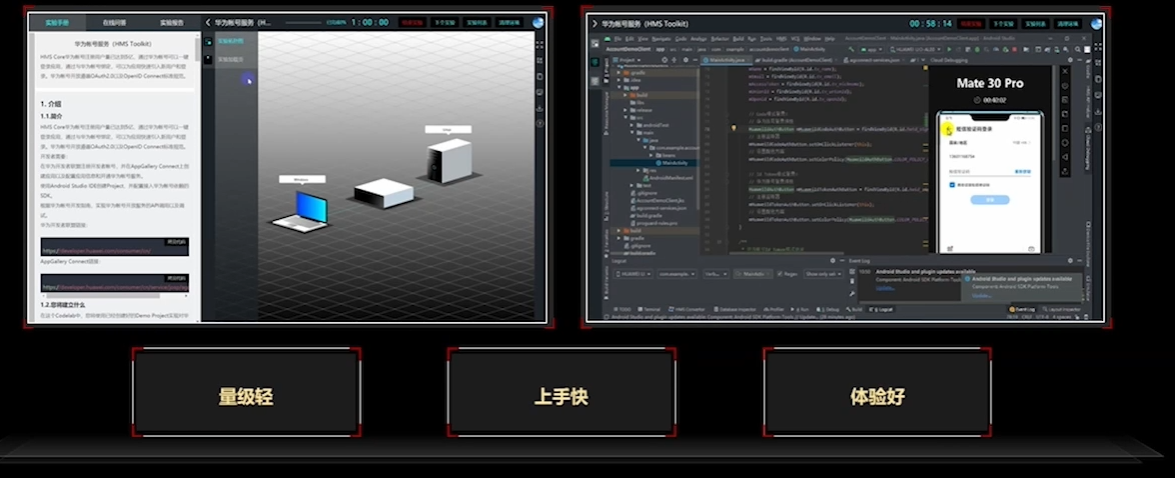Open the HMS Convertor tool window tab

(687, 309)
